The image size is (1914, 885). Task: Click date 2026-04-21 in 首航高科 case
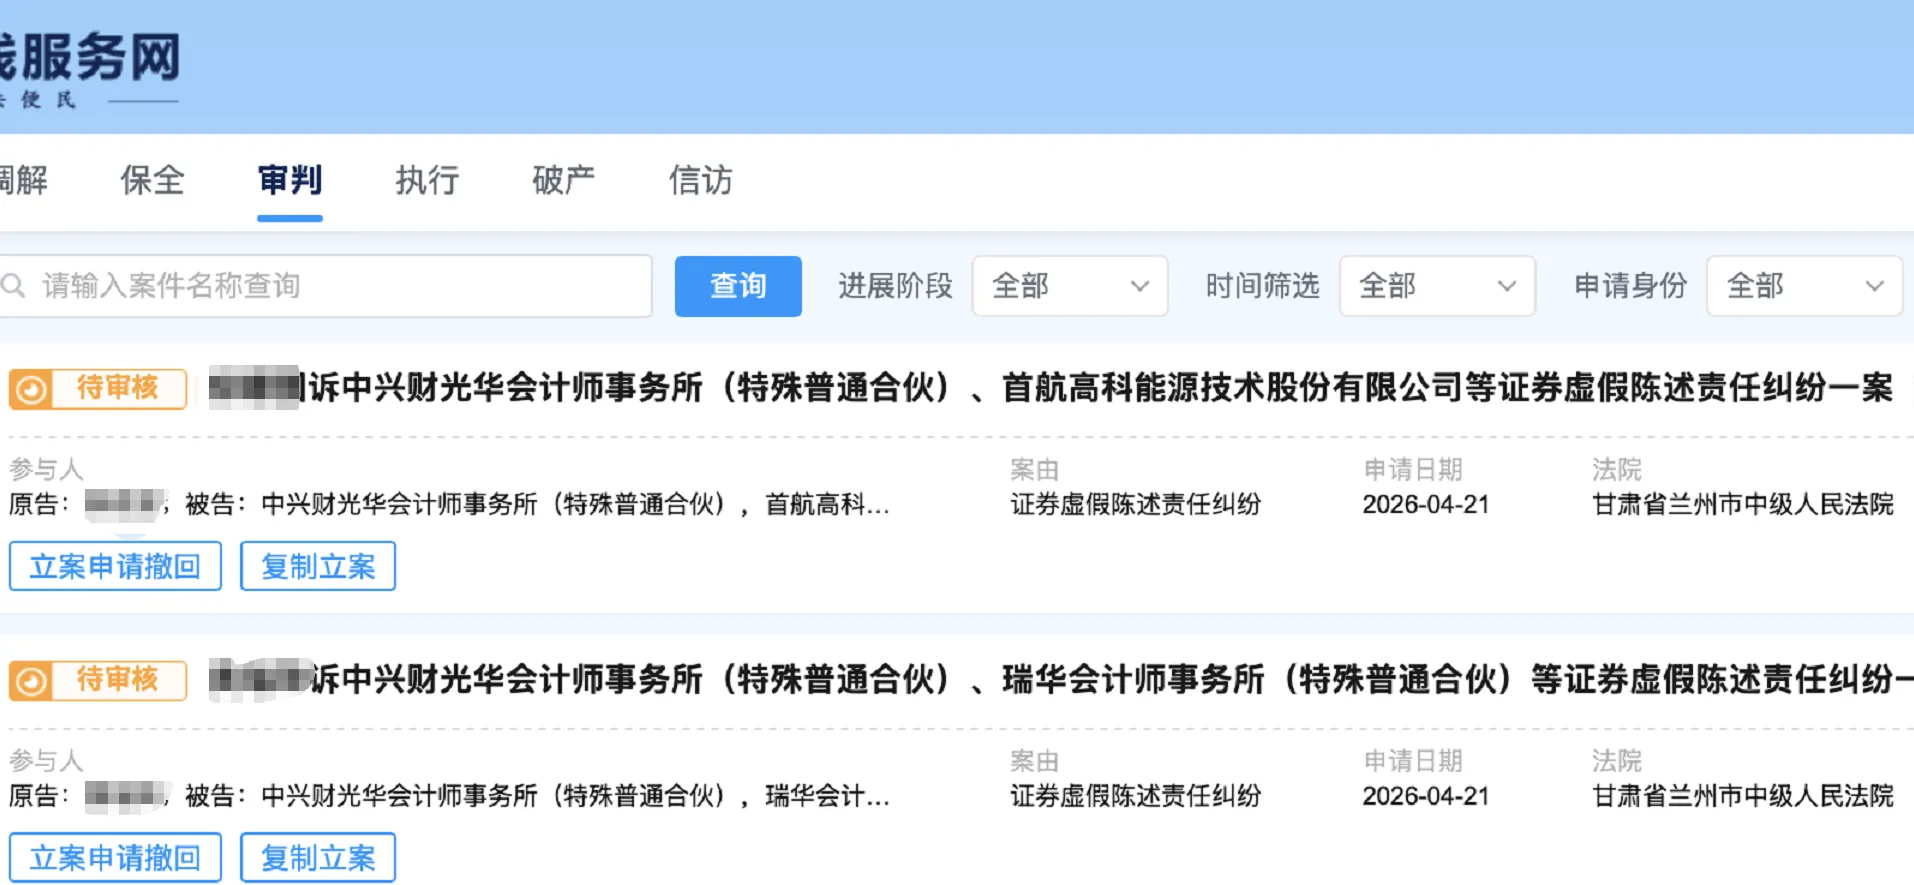pyautogui.click(x=1426, y=504)
